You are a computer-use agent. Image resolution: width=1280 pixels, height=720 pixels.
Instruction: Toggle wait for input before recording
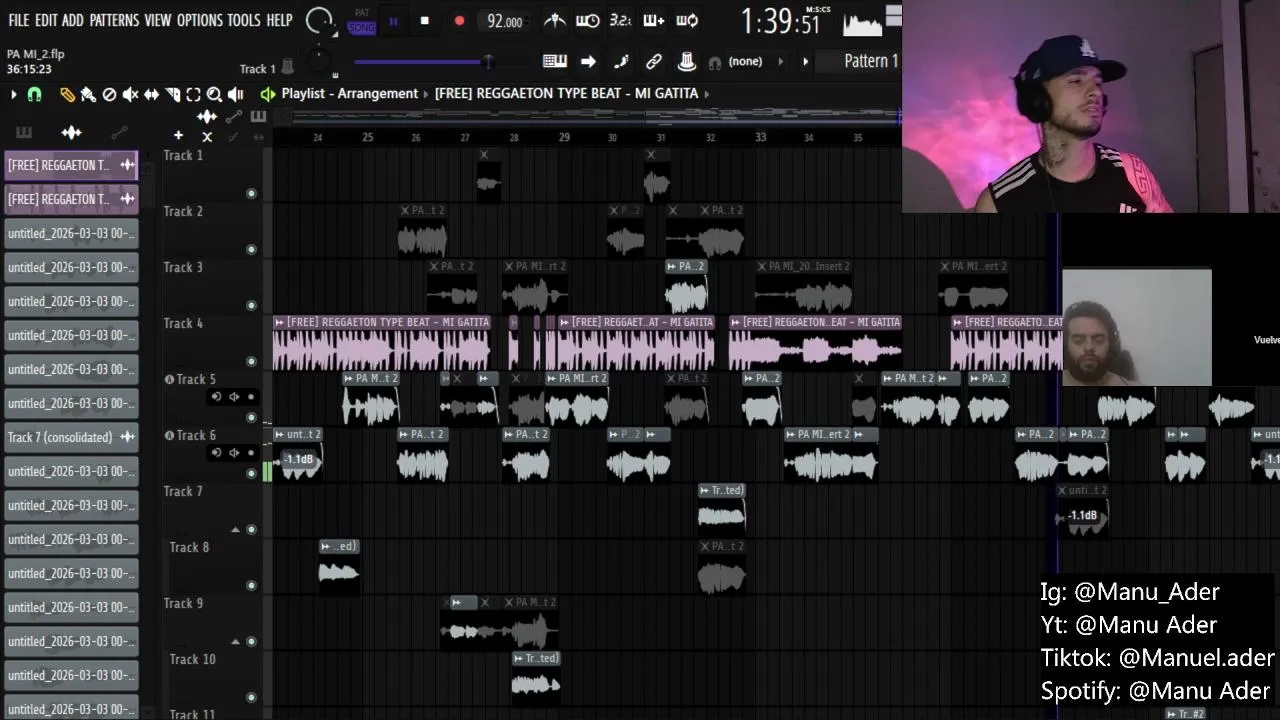[x=588, y=20]
